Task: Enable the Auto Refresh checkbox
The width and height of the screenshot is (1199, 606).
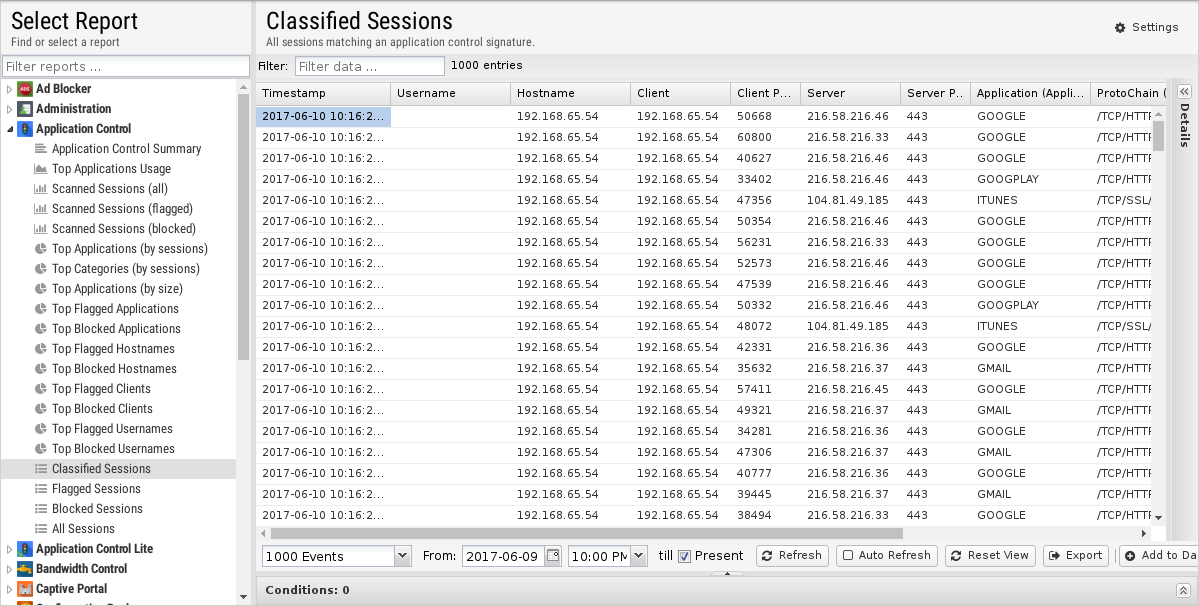Action: tap(848, 556)
